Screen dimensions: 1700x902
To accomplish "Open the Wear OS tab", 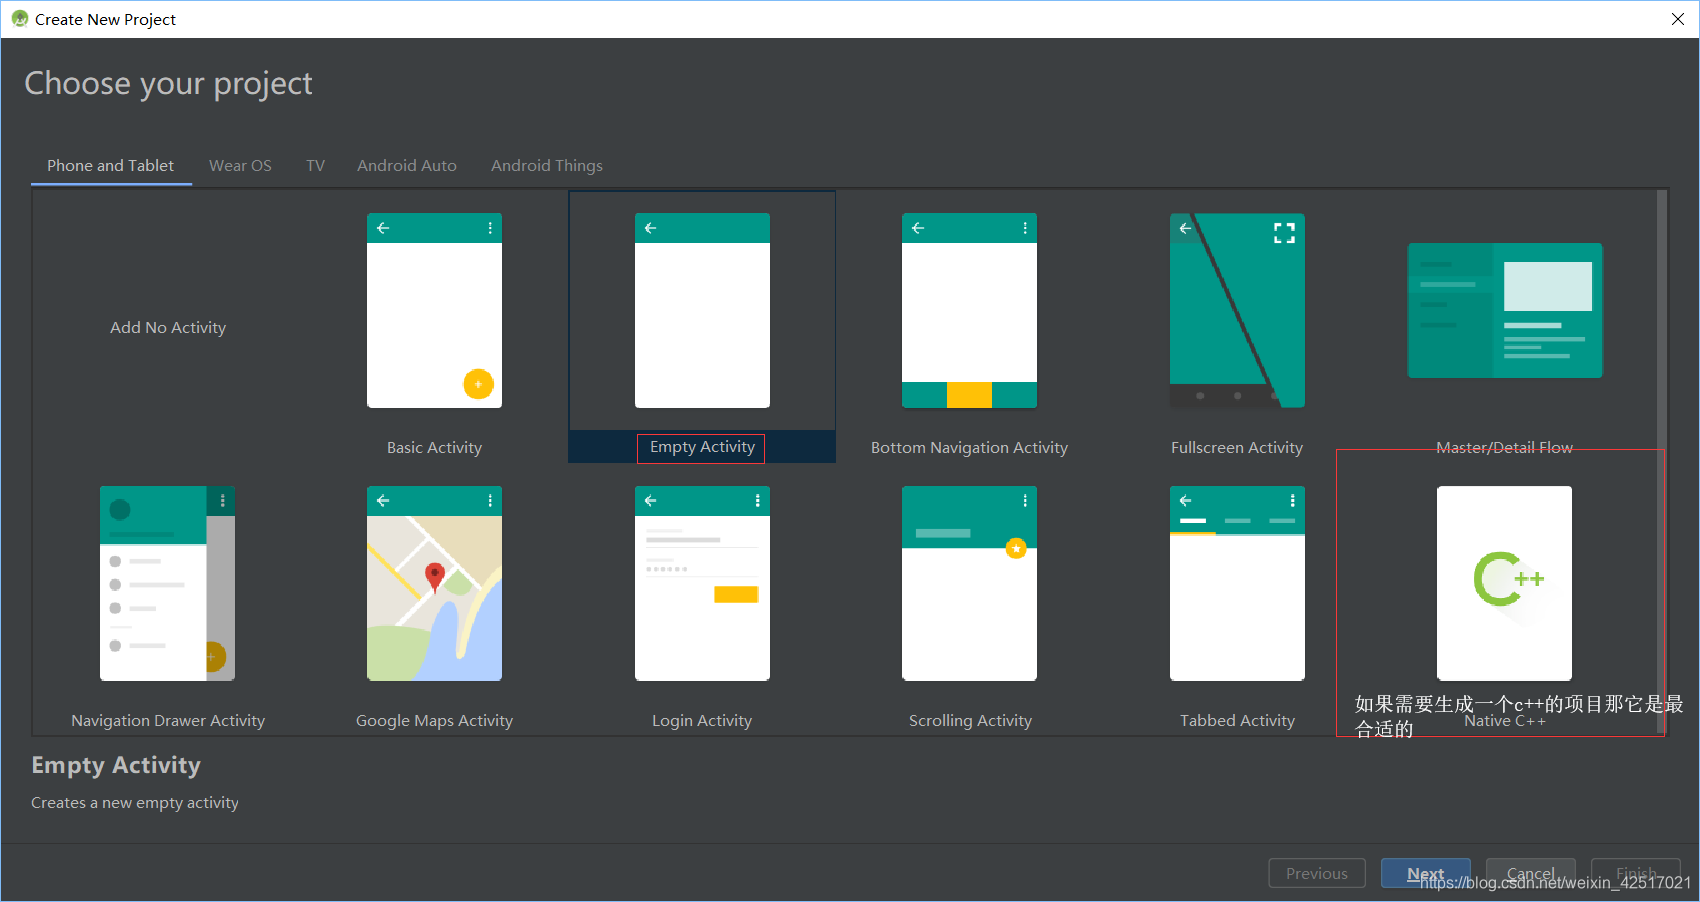I will (x=240, y=166).
